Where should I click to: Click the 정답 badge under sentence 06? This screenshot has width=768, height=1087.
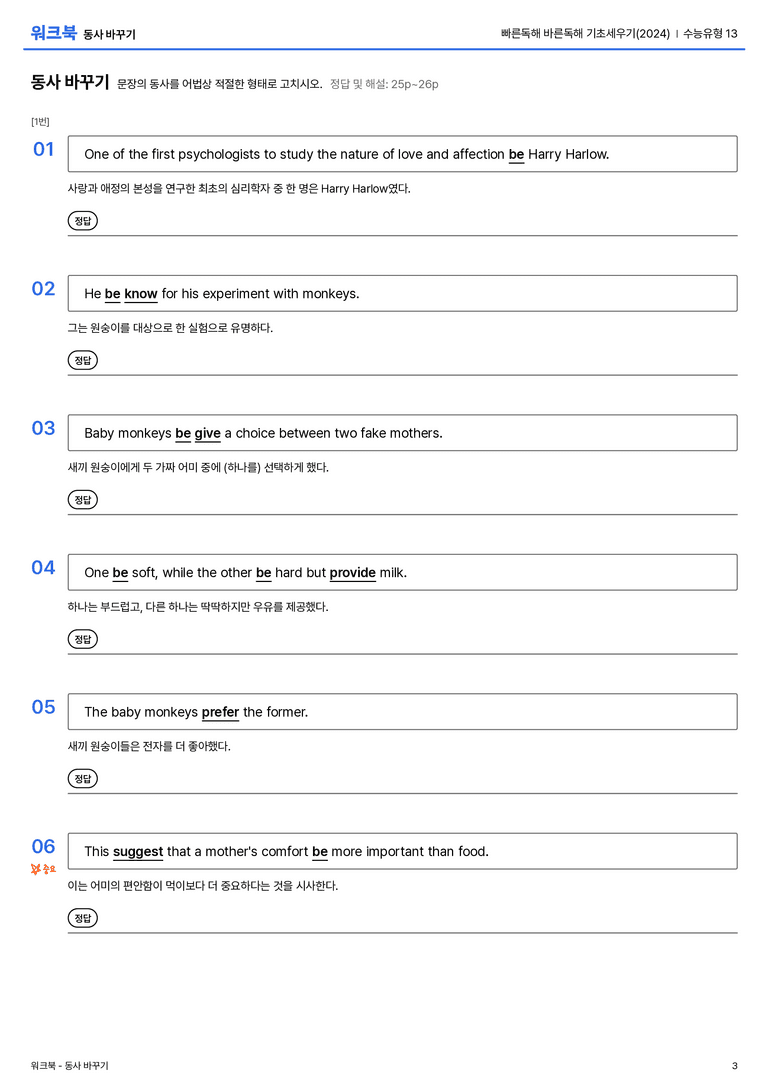[82, 917]
